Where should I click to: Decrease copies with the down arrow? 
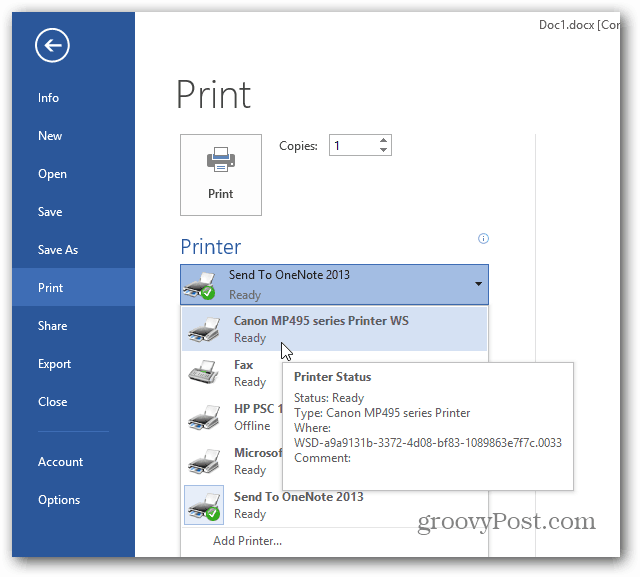click(383, 150)
